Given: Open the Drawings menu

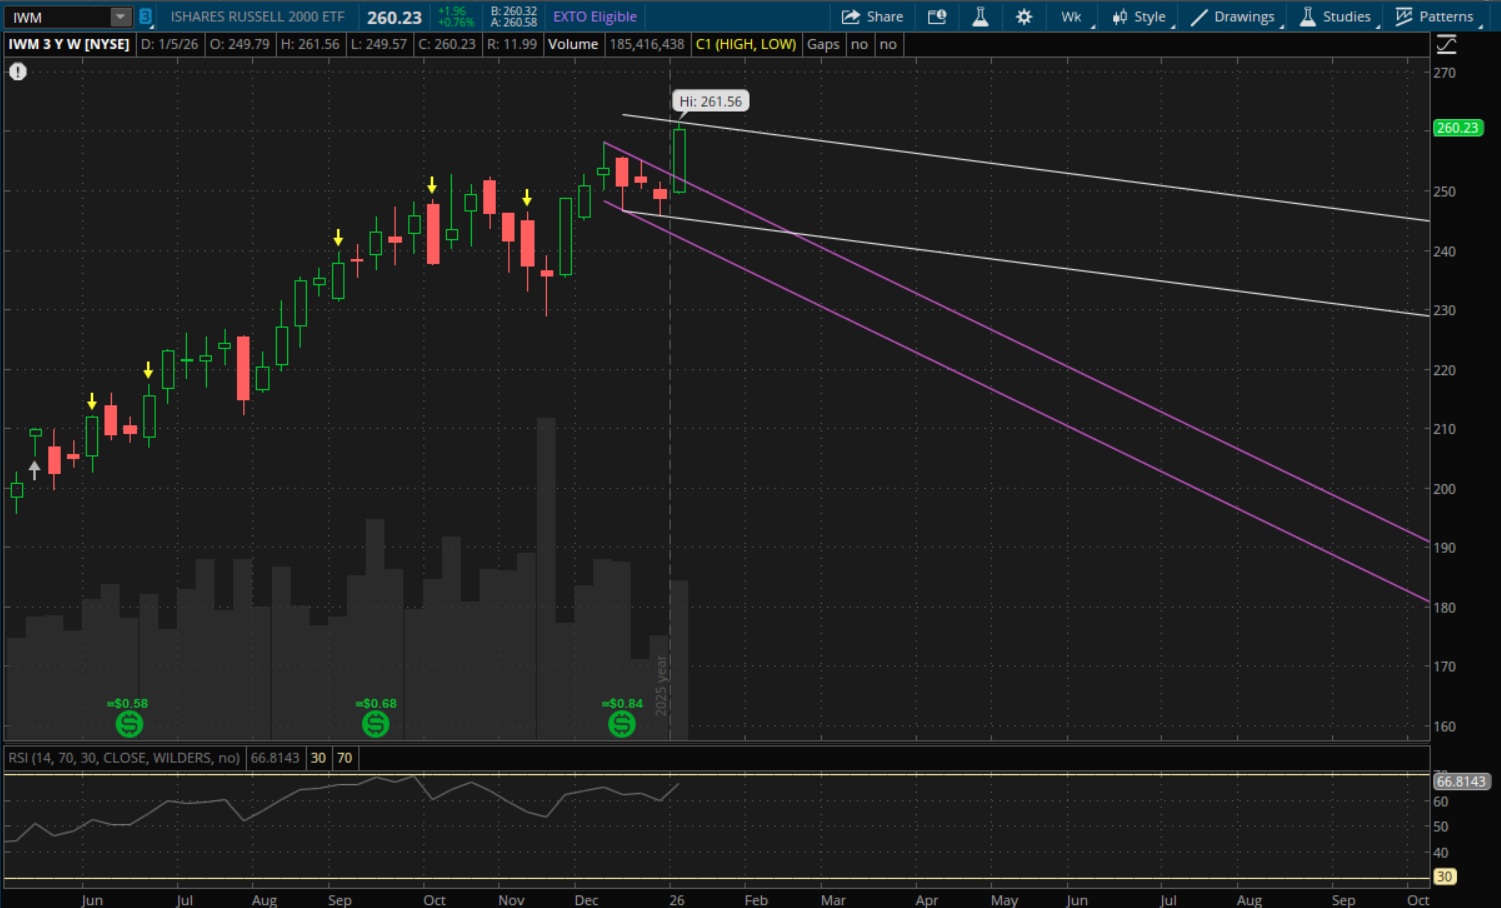Looking at the screenshot, I should [1233, 17].
